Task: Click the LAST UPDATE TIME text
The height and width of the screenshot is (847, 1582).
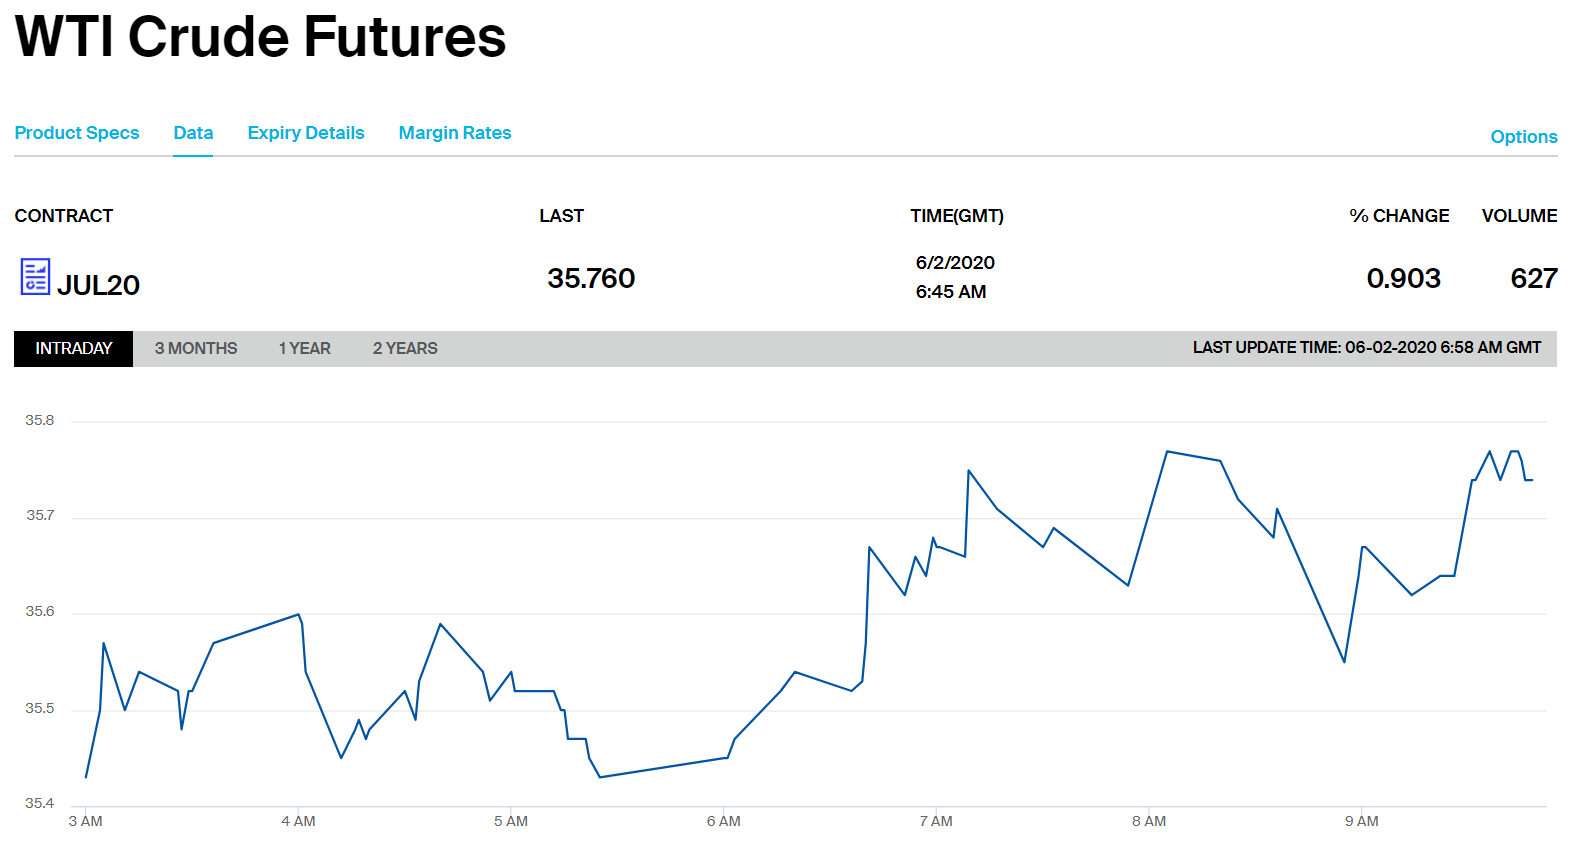Action: tap(1367, 348)
